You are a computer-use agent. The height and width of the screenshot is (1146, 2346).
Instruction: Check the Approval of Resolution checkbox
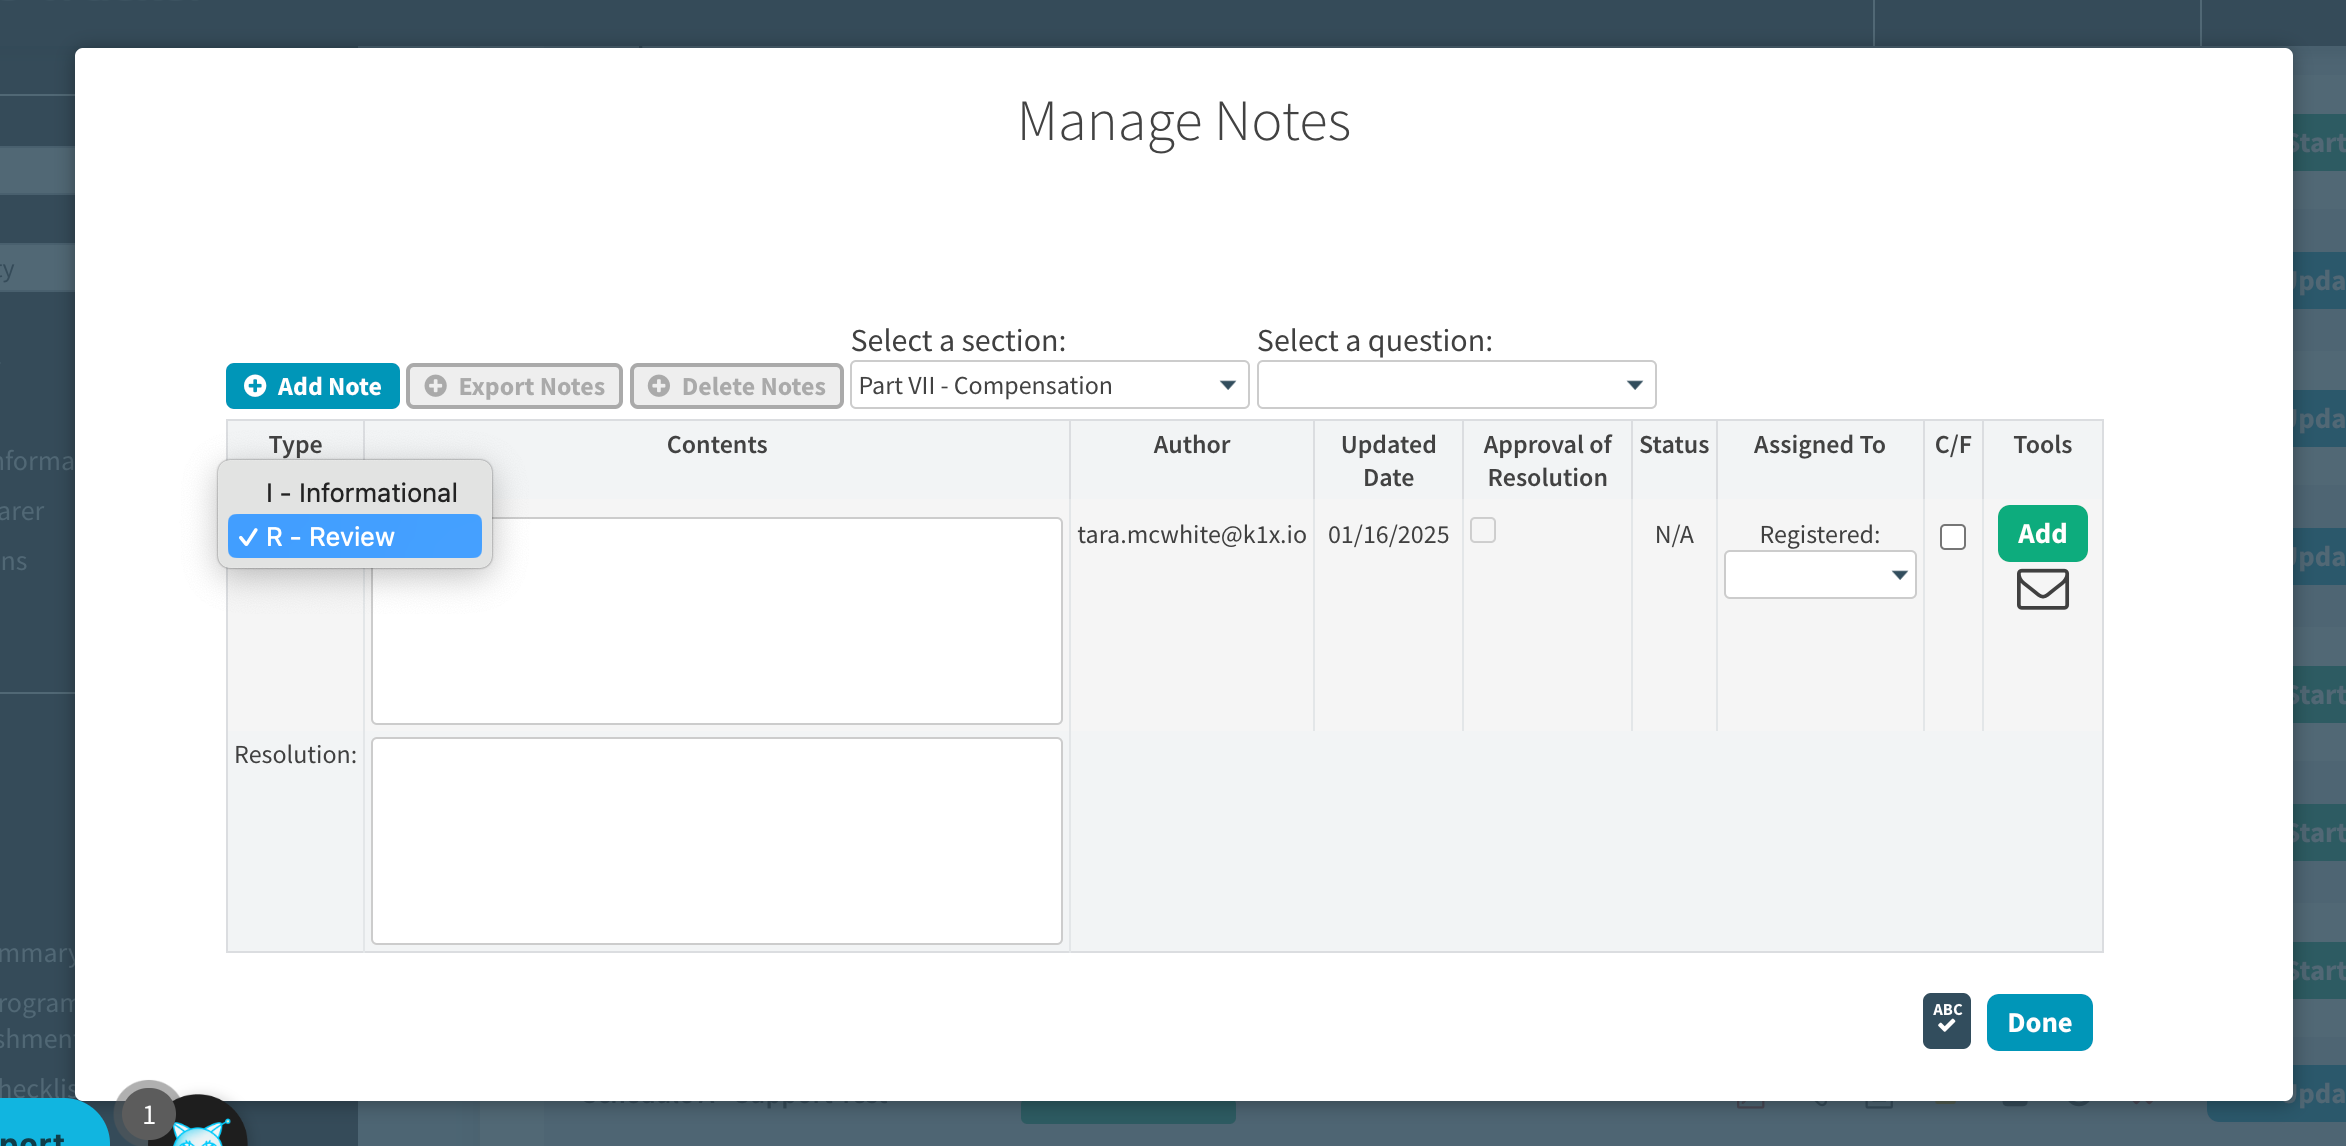(x=1483, y=530)
